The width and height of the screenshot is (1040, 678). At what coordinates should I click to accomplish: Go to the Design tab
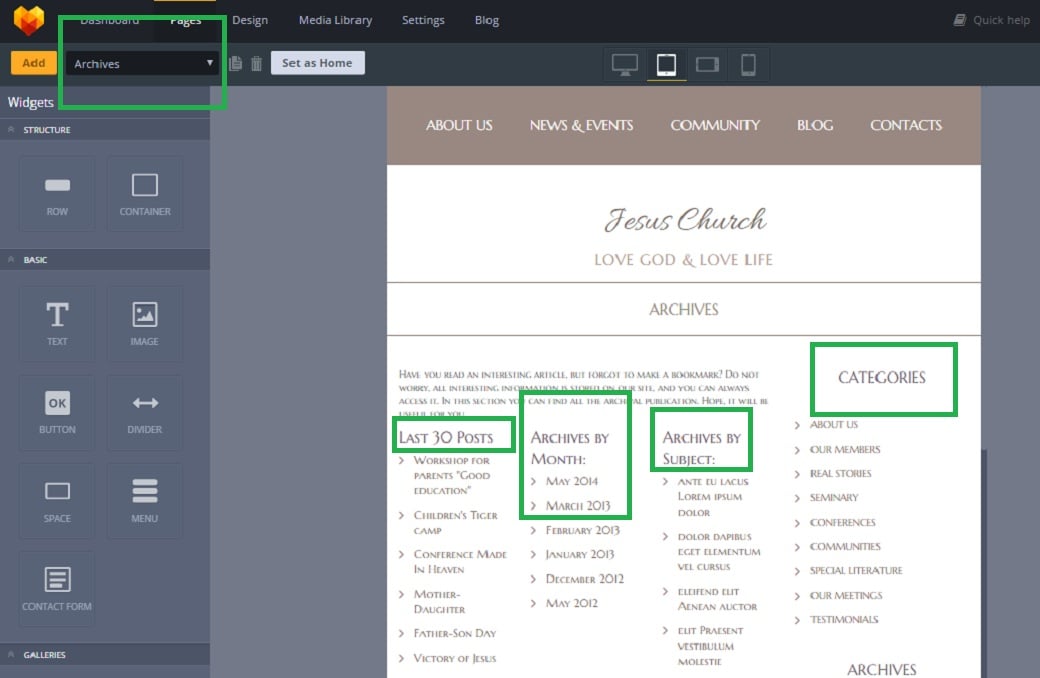250,20
